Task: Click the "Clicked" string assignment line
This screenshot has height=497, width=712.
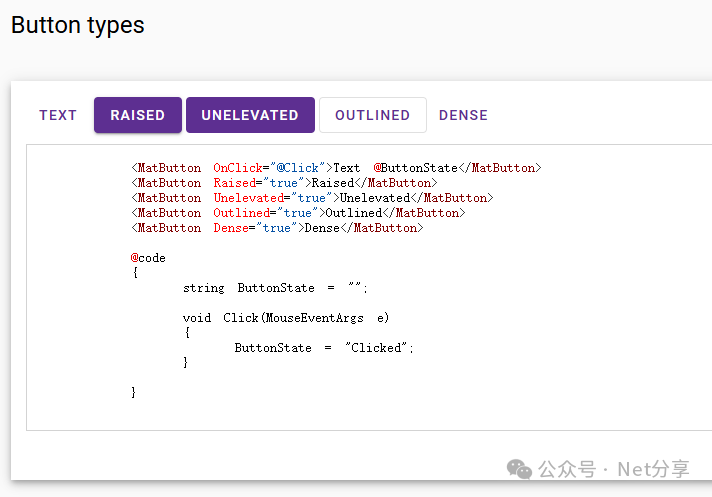Action: pyautogui.click(x=323, y=348)
